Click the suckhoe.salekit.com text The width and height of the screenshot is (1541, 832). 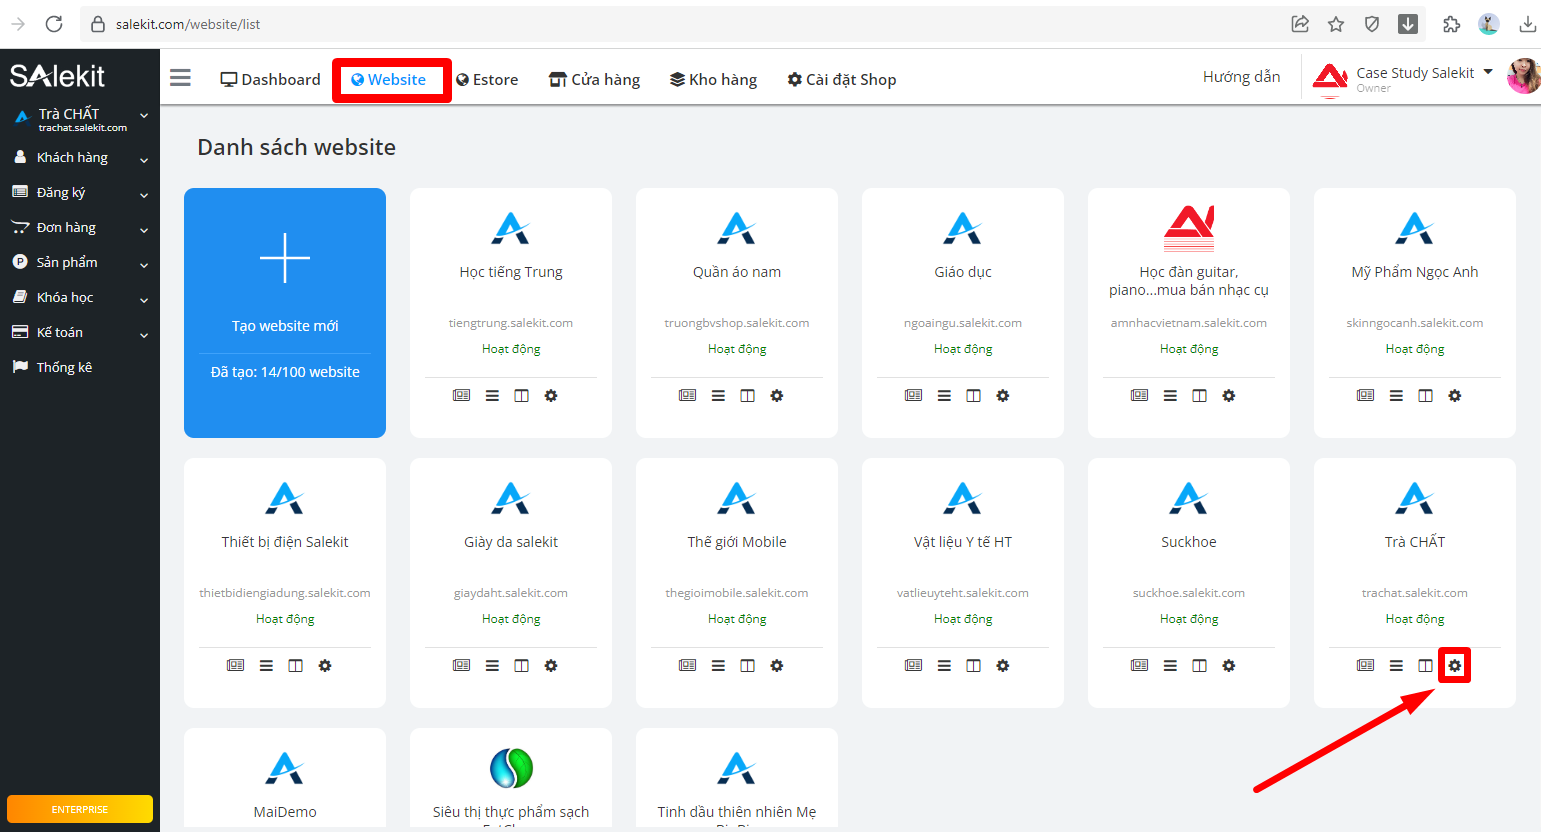click(1189, 593)
